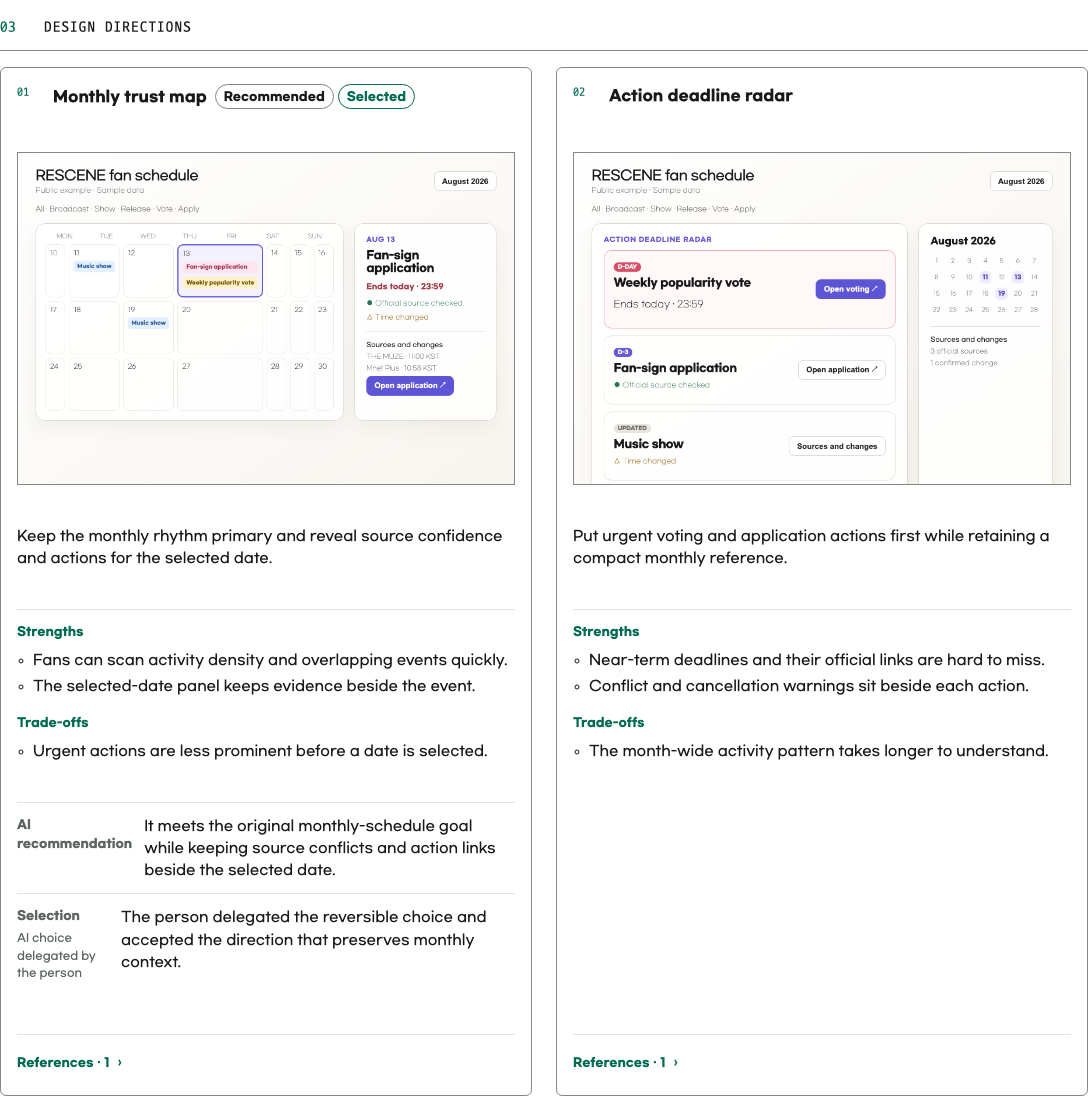Viewport: 1088px width, 1096px height.
Task: Click Music show chip on day 11
Action: pos(94,266)
